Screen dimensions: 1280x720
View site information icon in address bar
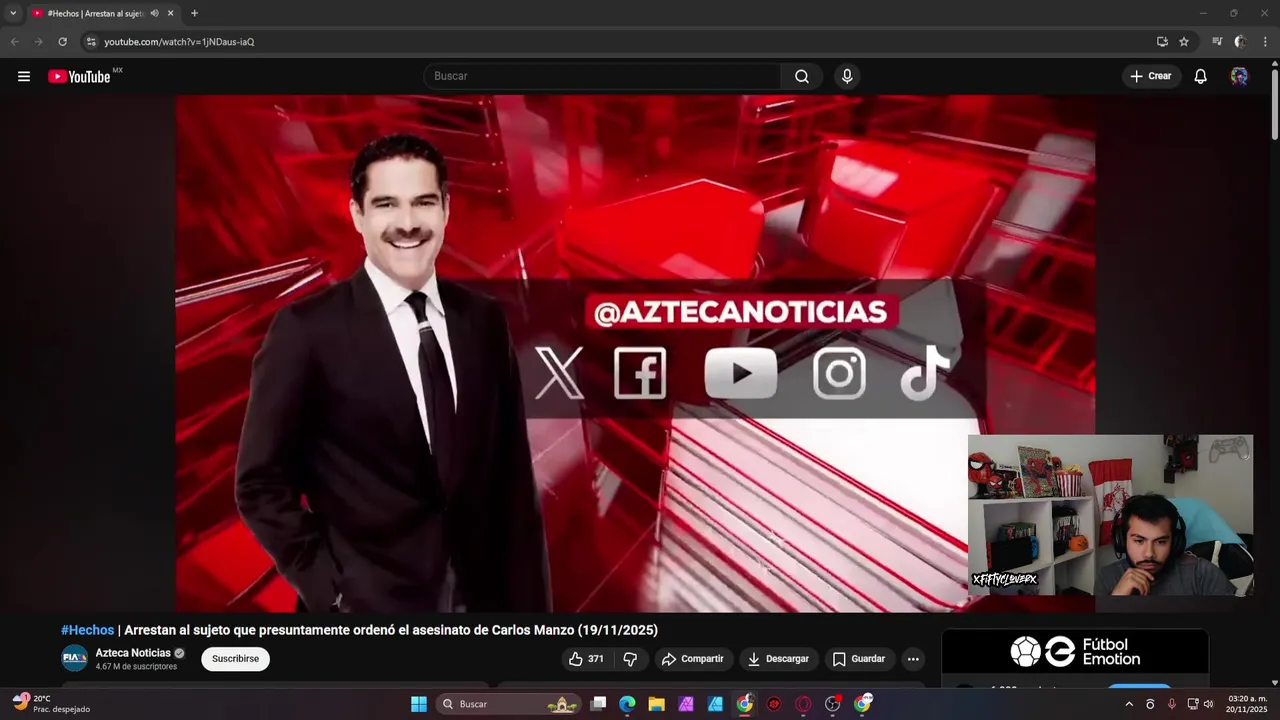click(91, 42)
